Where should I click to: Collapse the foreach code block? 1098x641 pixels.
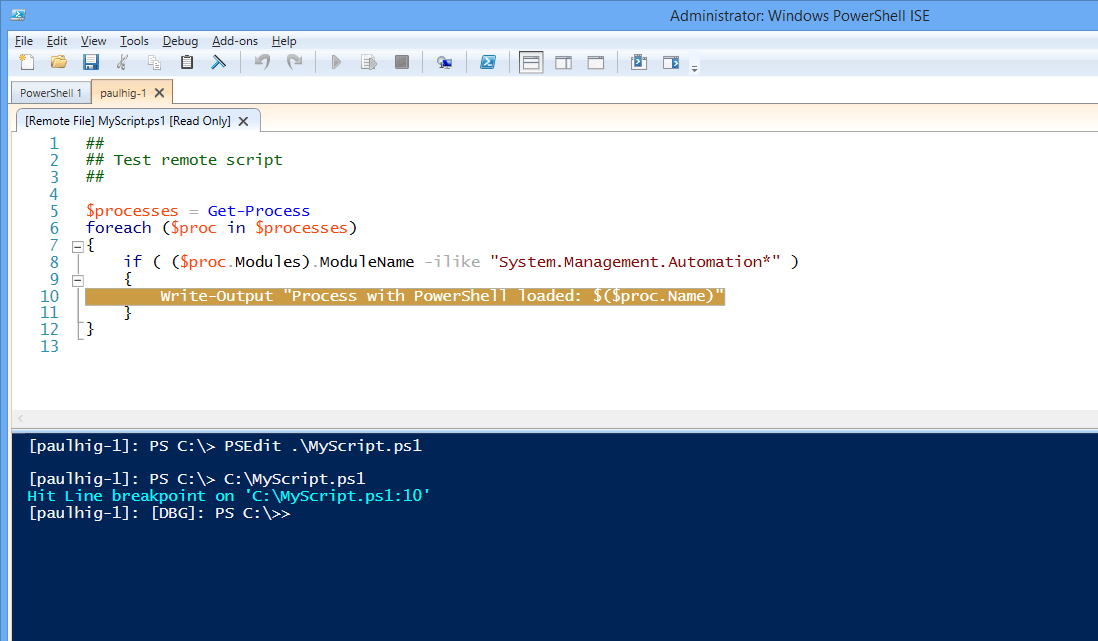tap(78, 245)
